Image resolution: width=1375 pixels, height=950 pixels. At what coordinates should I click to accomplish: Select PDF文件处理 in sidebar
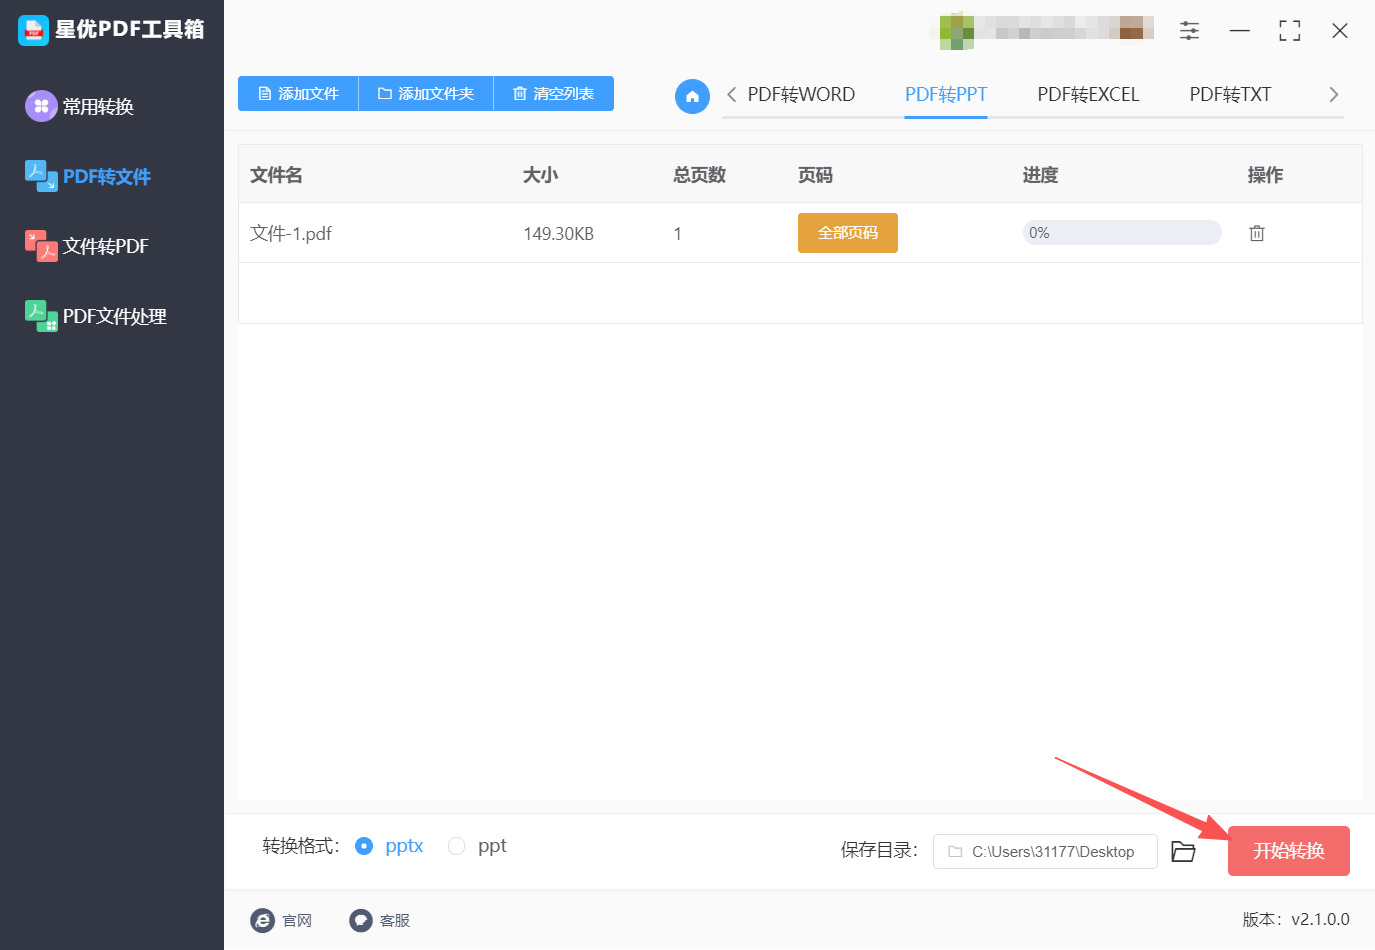tap(96, 316)
